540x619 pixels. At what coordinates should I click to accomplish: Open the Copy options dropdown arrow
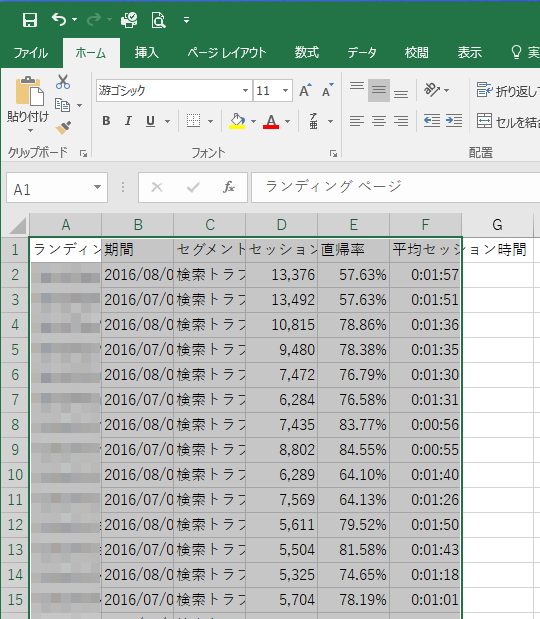[x=79, y=105]
